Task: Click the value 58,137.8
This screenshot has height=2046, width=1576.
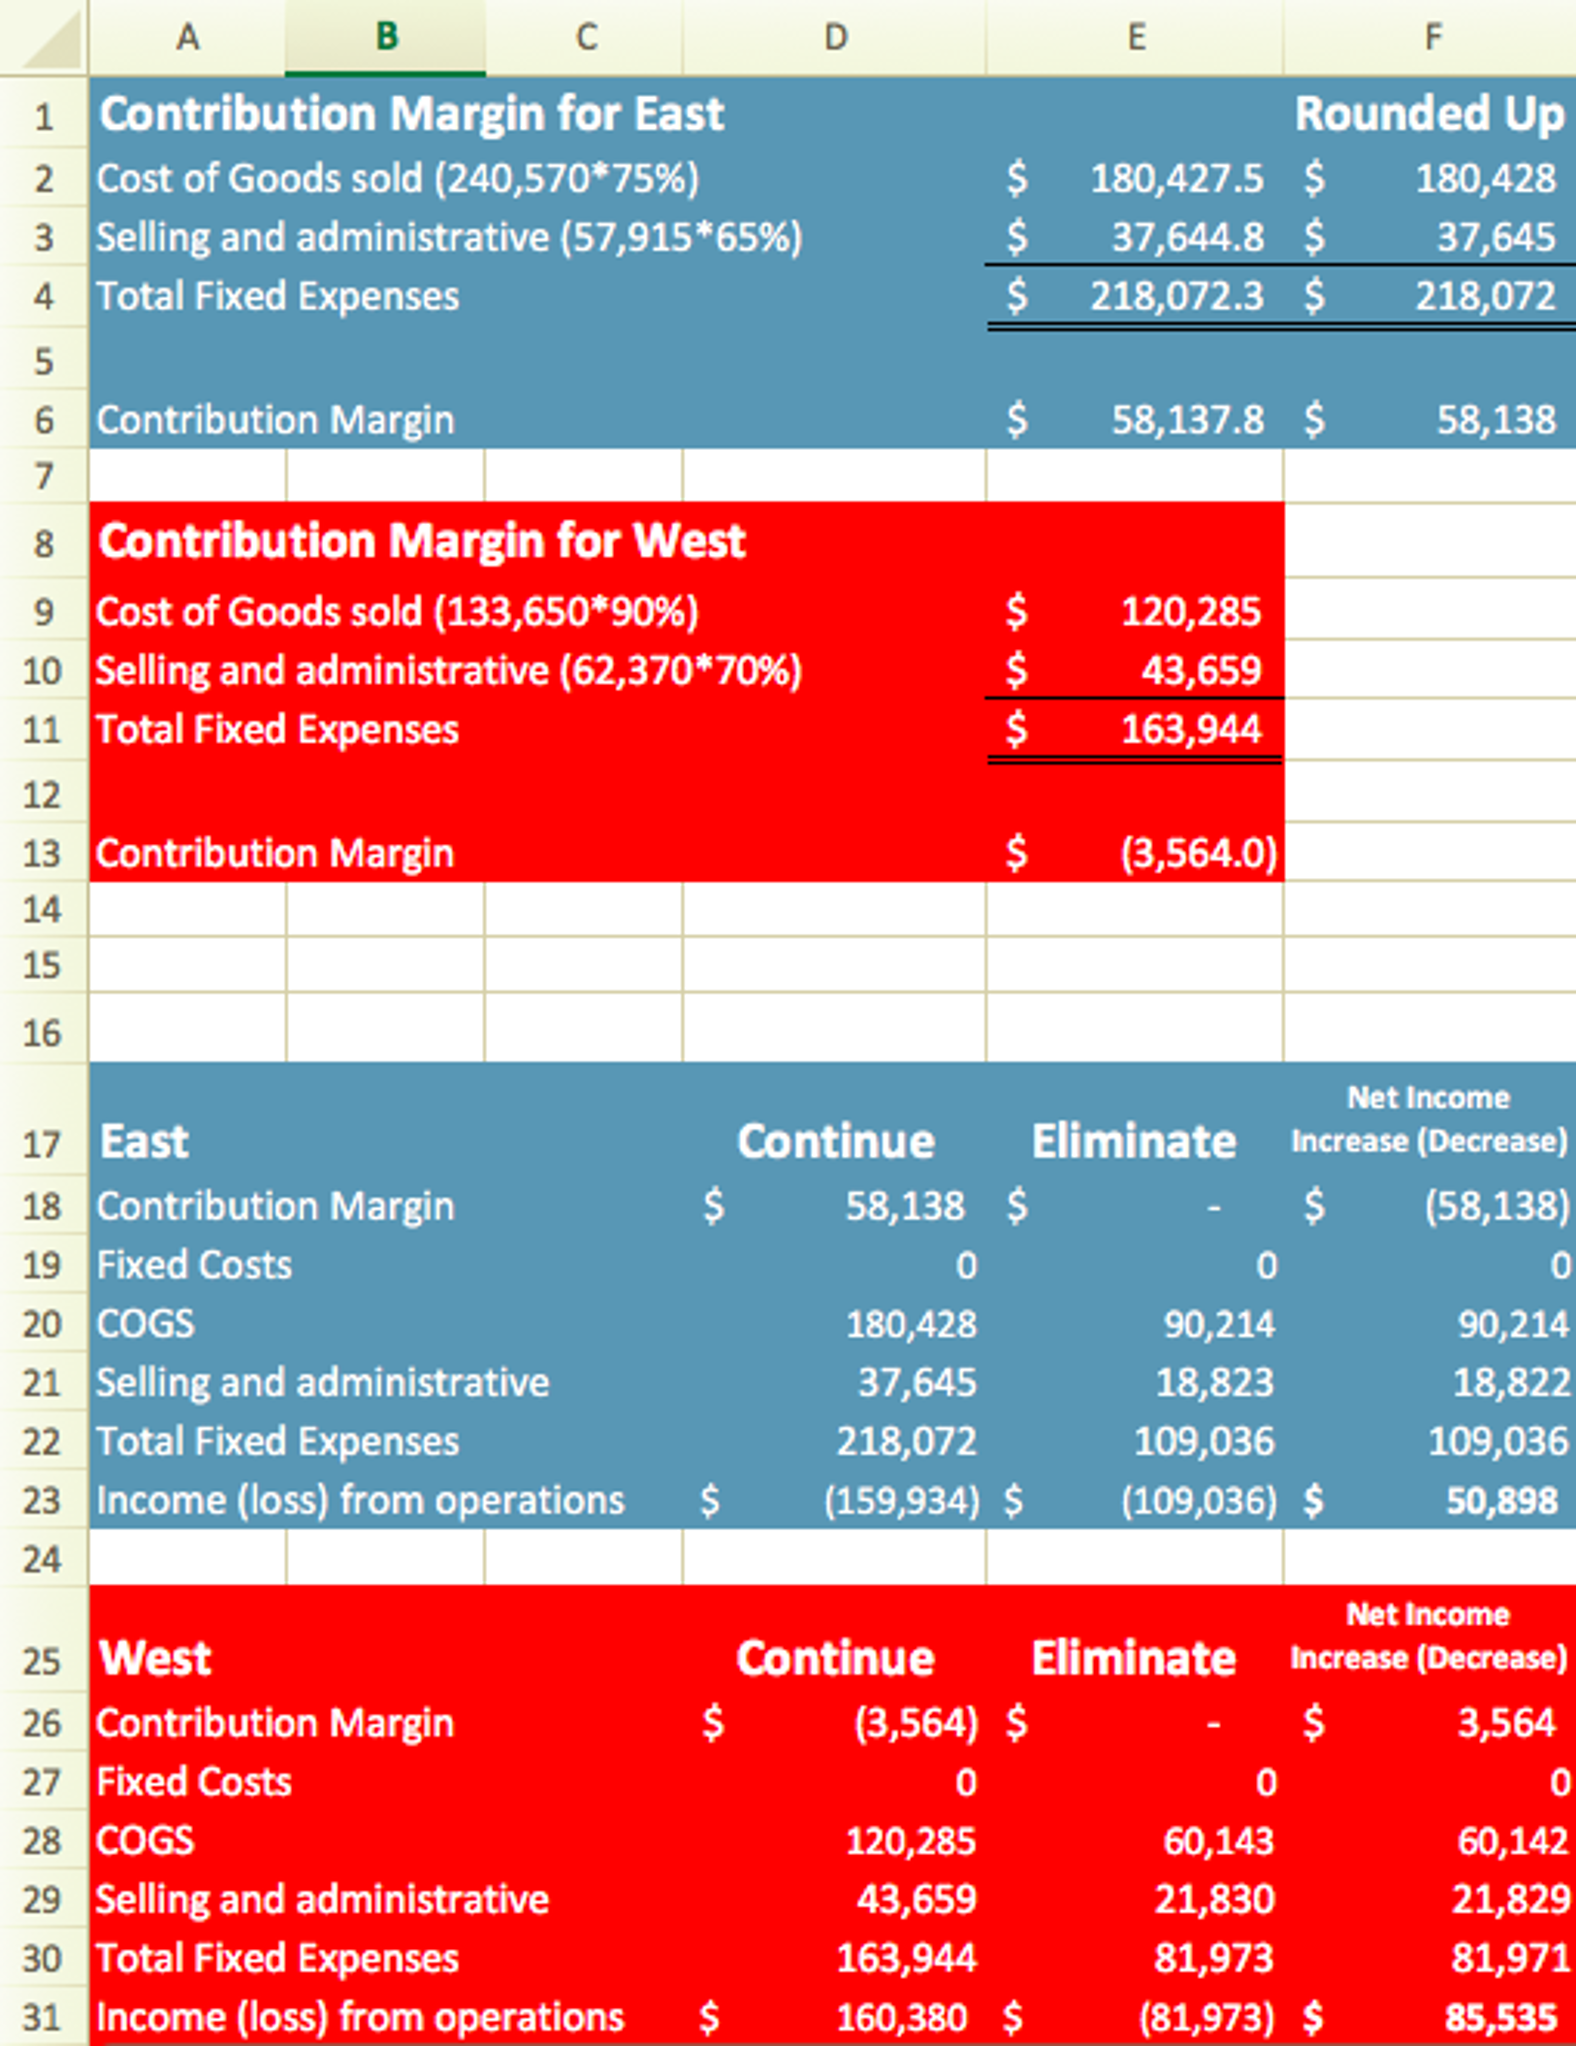Action: pos(1188,420)
